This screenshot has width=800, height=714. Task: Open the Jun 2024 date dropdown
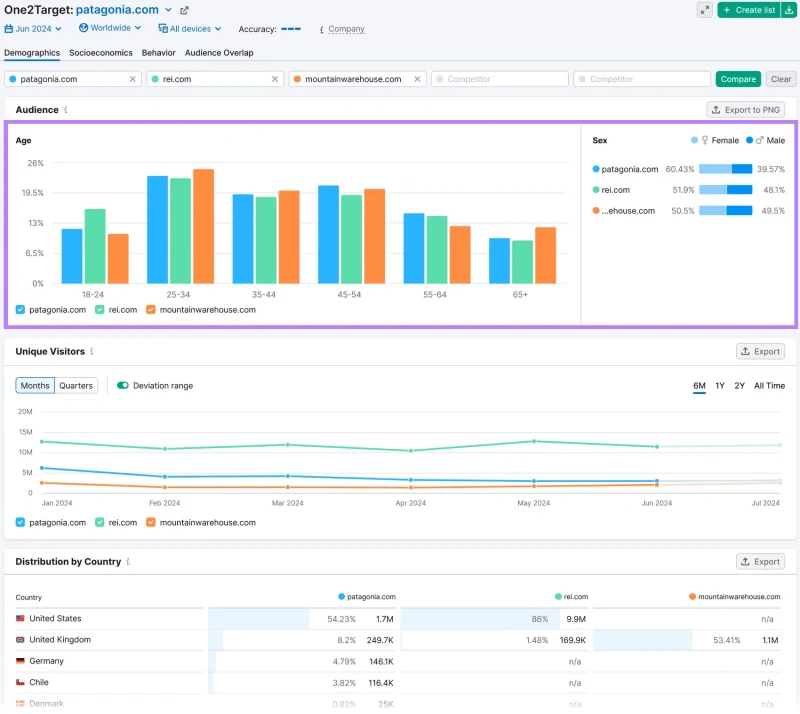pyautogui.click(x=33, y=29)
